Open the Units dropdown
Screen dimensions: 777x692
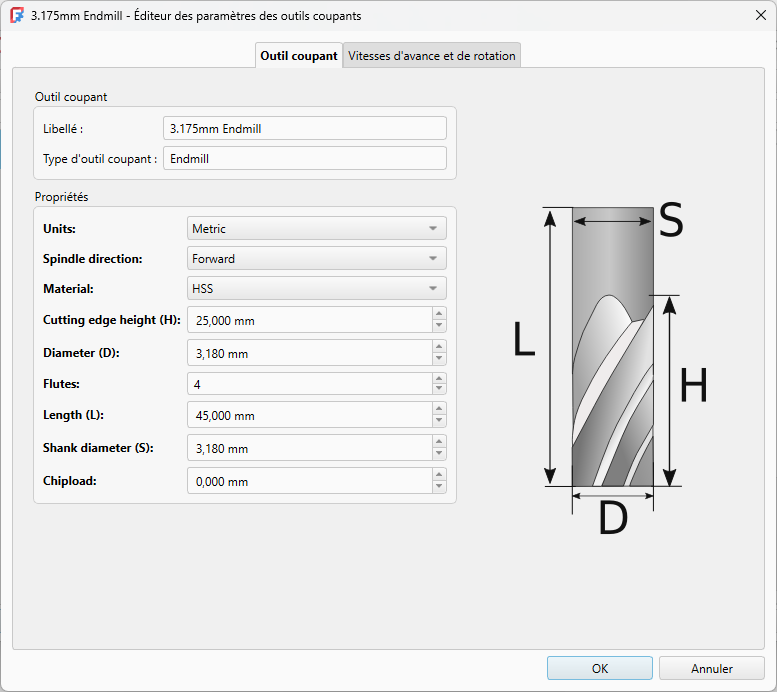tap(317, 229)
